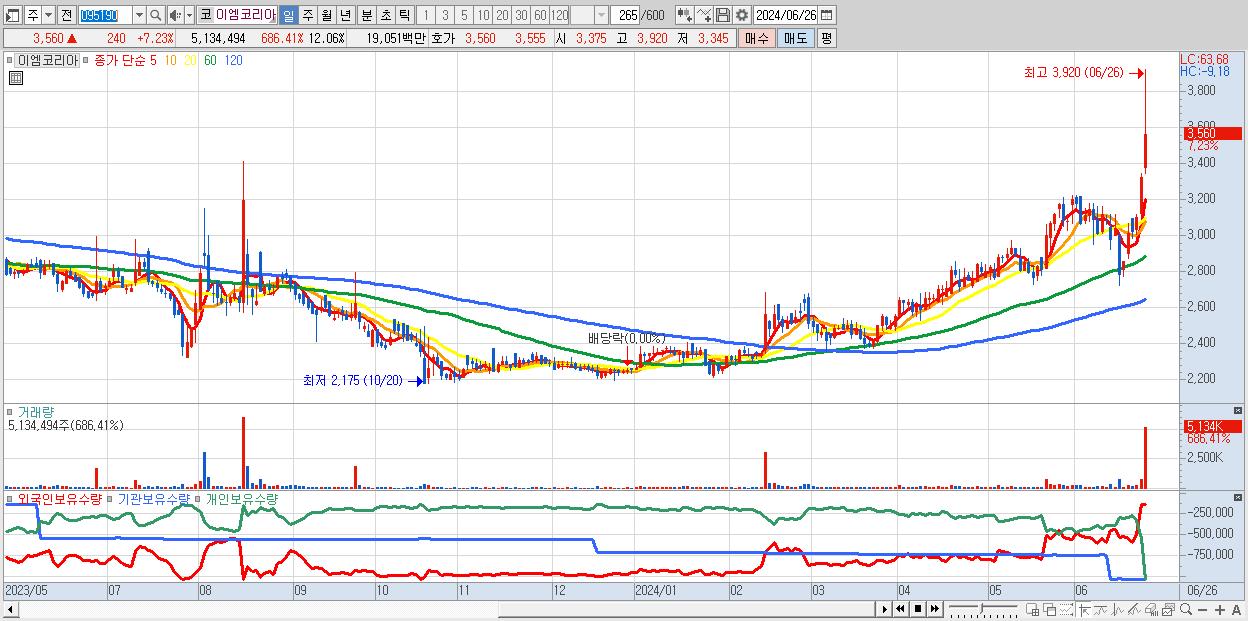Click the blue 매도 (sell) button

[x=796, y=38]
